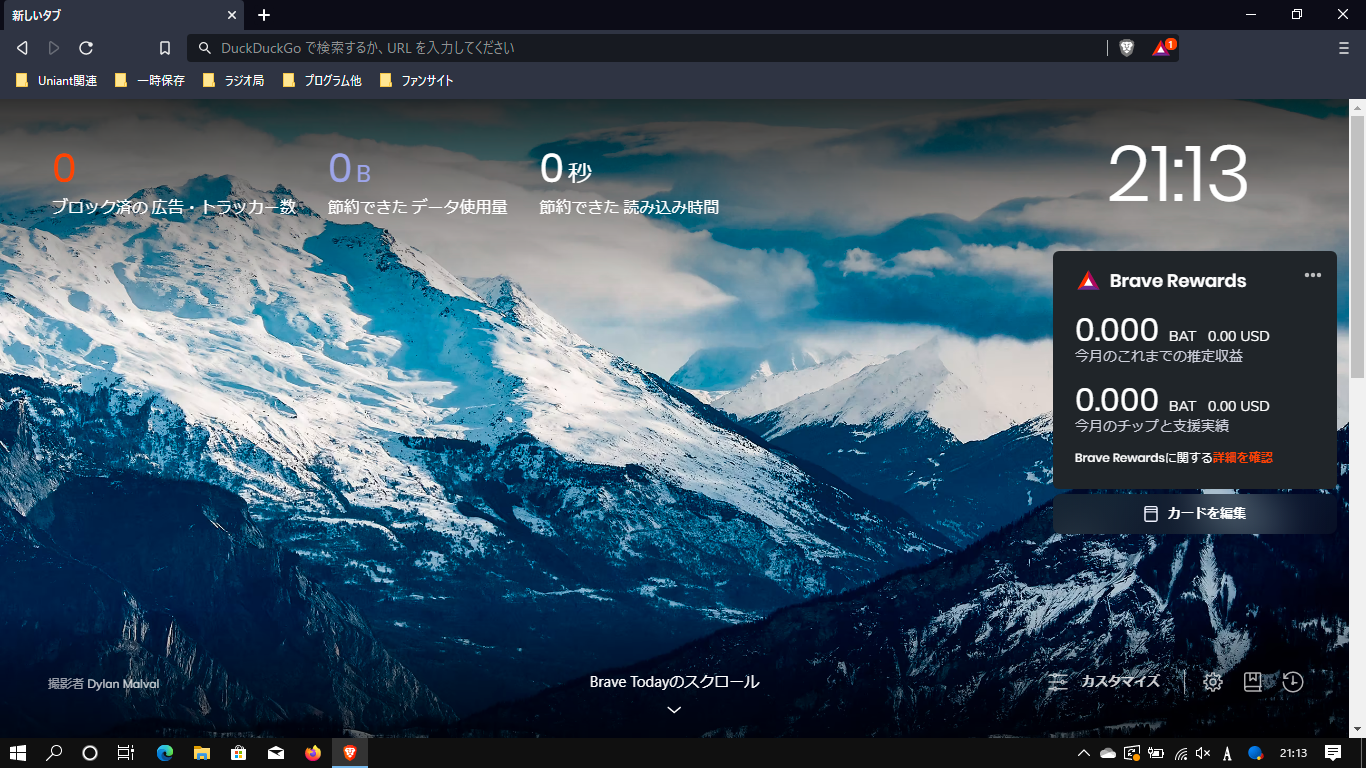Click the カードを編集 button

point(1195,514)
